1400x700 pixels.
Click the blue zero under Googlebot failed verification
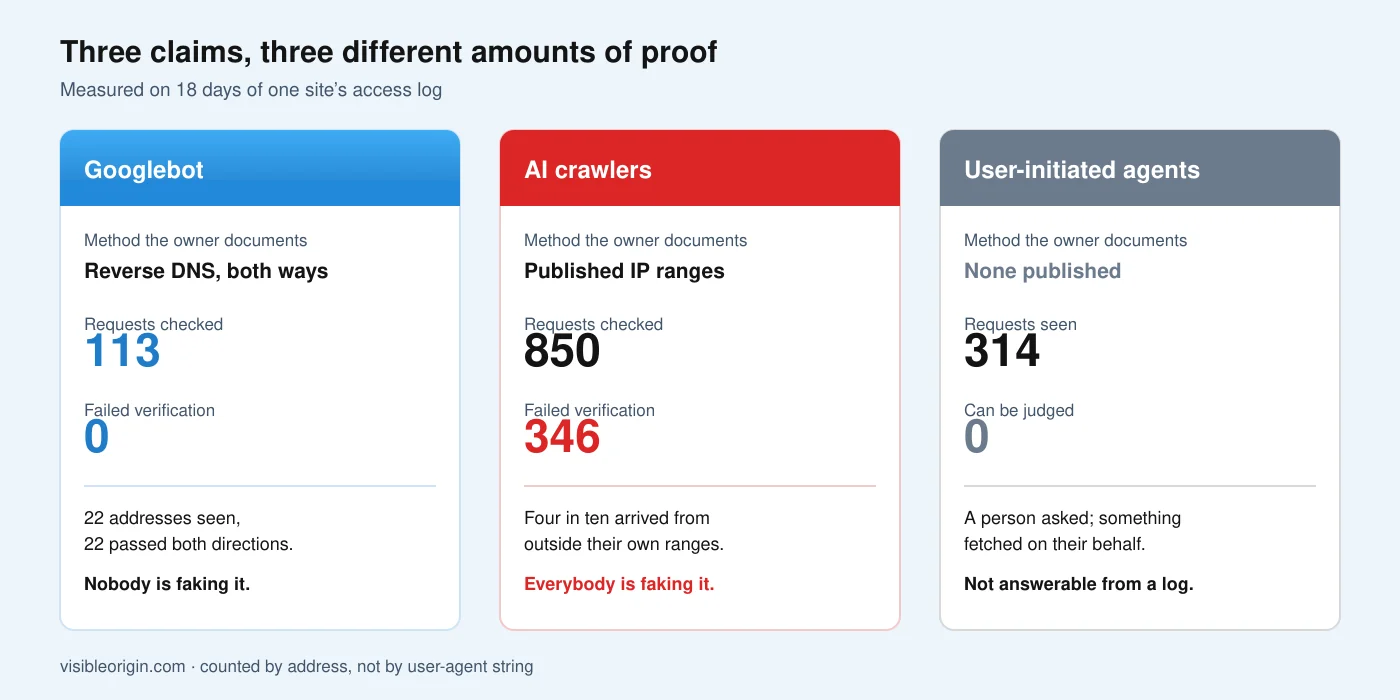pyautogui.click(x=96, y=437)
